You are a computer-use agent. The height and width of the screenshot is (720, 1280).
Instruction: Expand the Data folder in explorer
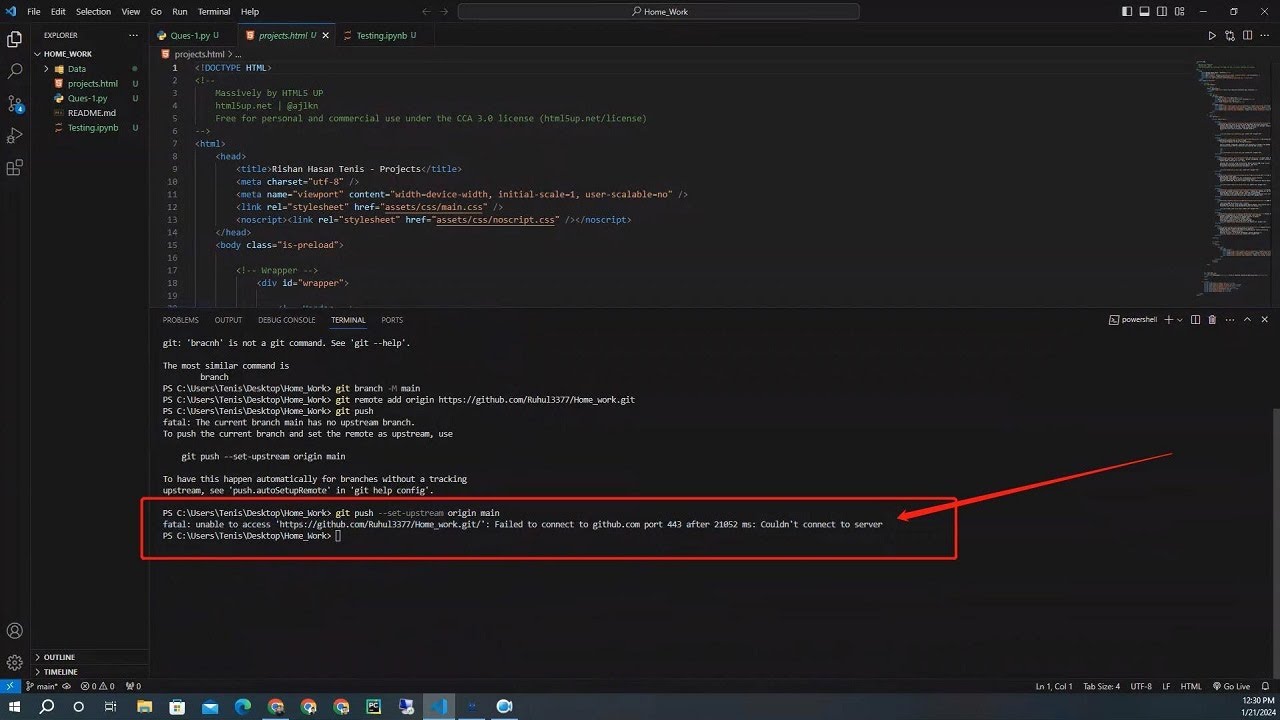[90, 69]
